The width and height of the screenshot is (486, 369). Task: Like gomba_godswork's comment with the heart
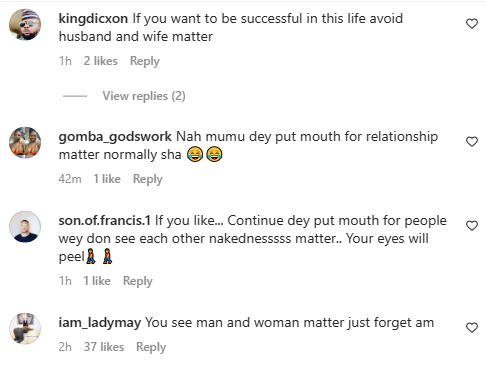tap(472, 142)
